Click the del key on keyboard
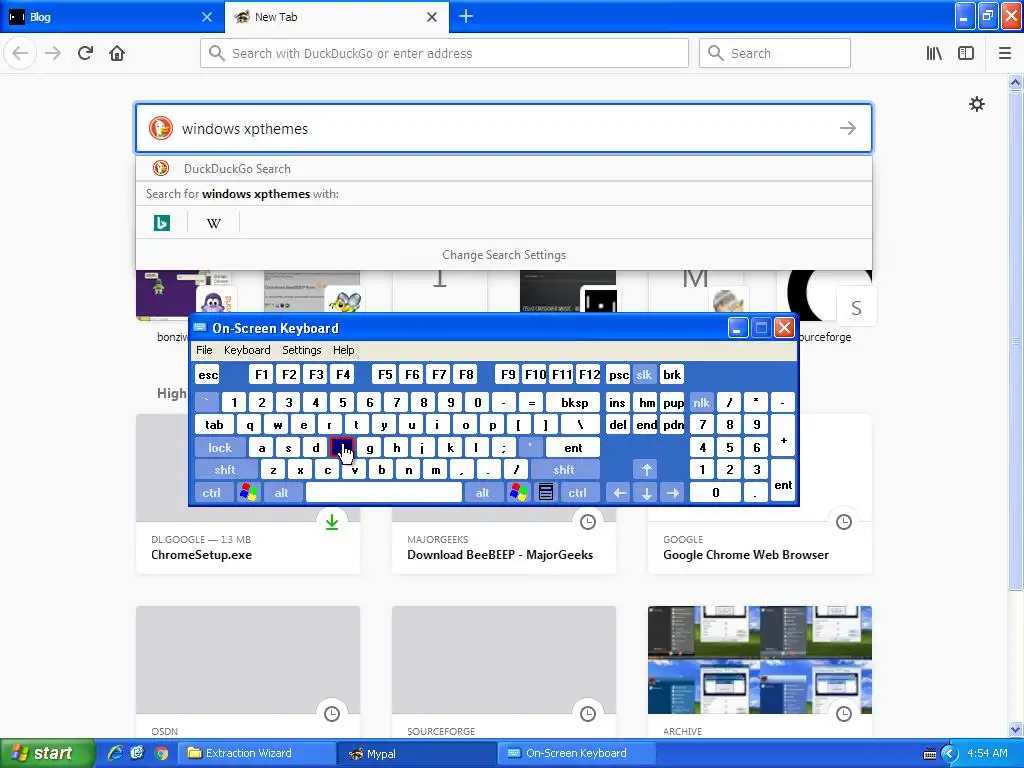This screenshot has height=768, width=1024. tap(618, 425)
